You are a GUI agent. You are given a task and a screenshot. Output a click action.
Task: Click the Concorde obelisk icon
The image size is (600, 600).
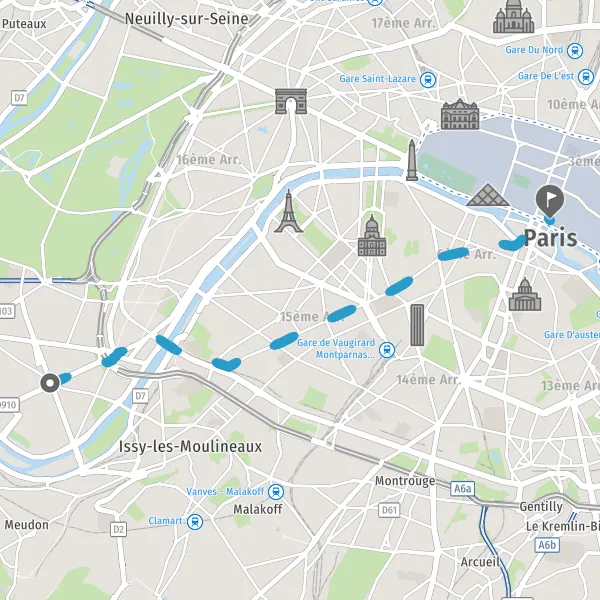point(412,160)
